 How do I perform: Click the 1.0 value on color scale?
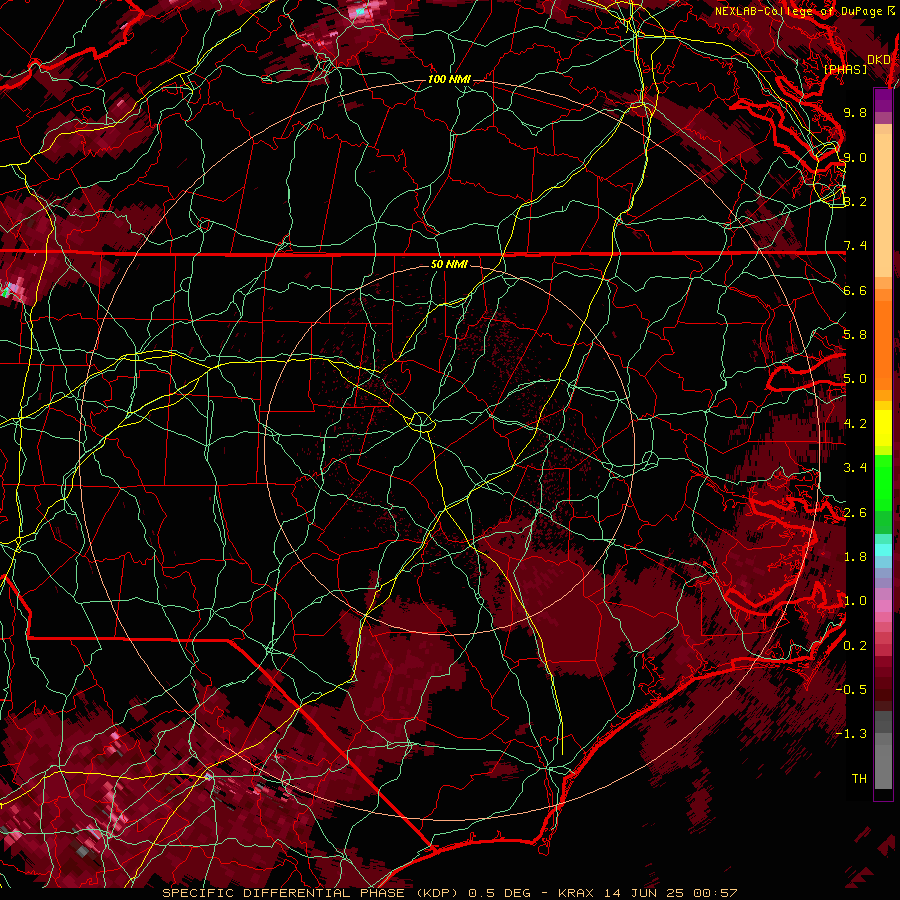[x=855, y=601]
